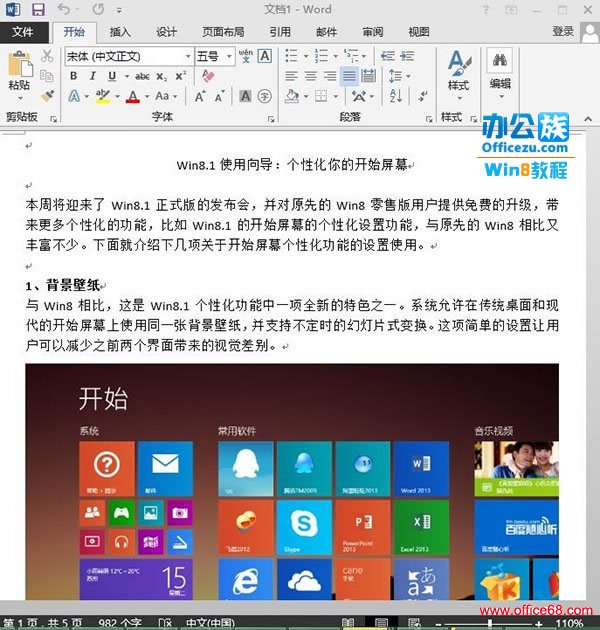Image resolution: width=600 pixels, height=630 pixels.
Task: Open the font size dropdown (五号)
Action: tap(229, 56)
